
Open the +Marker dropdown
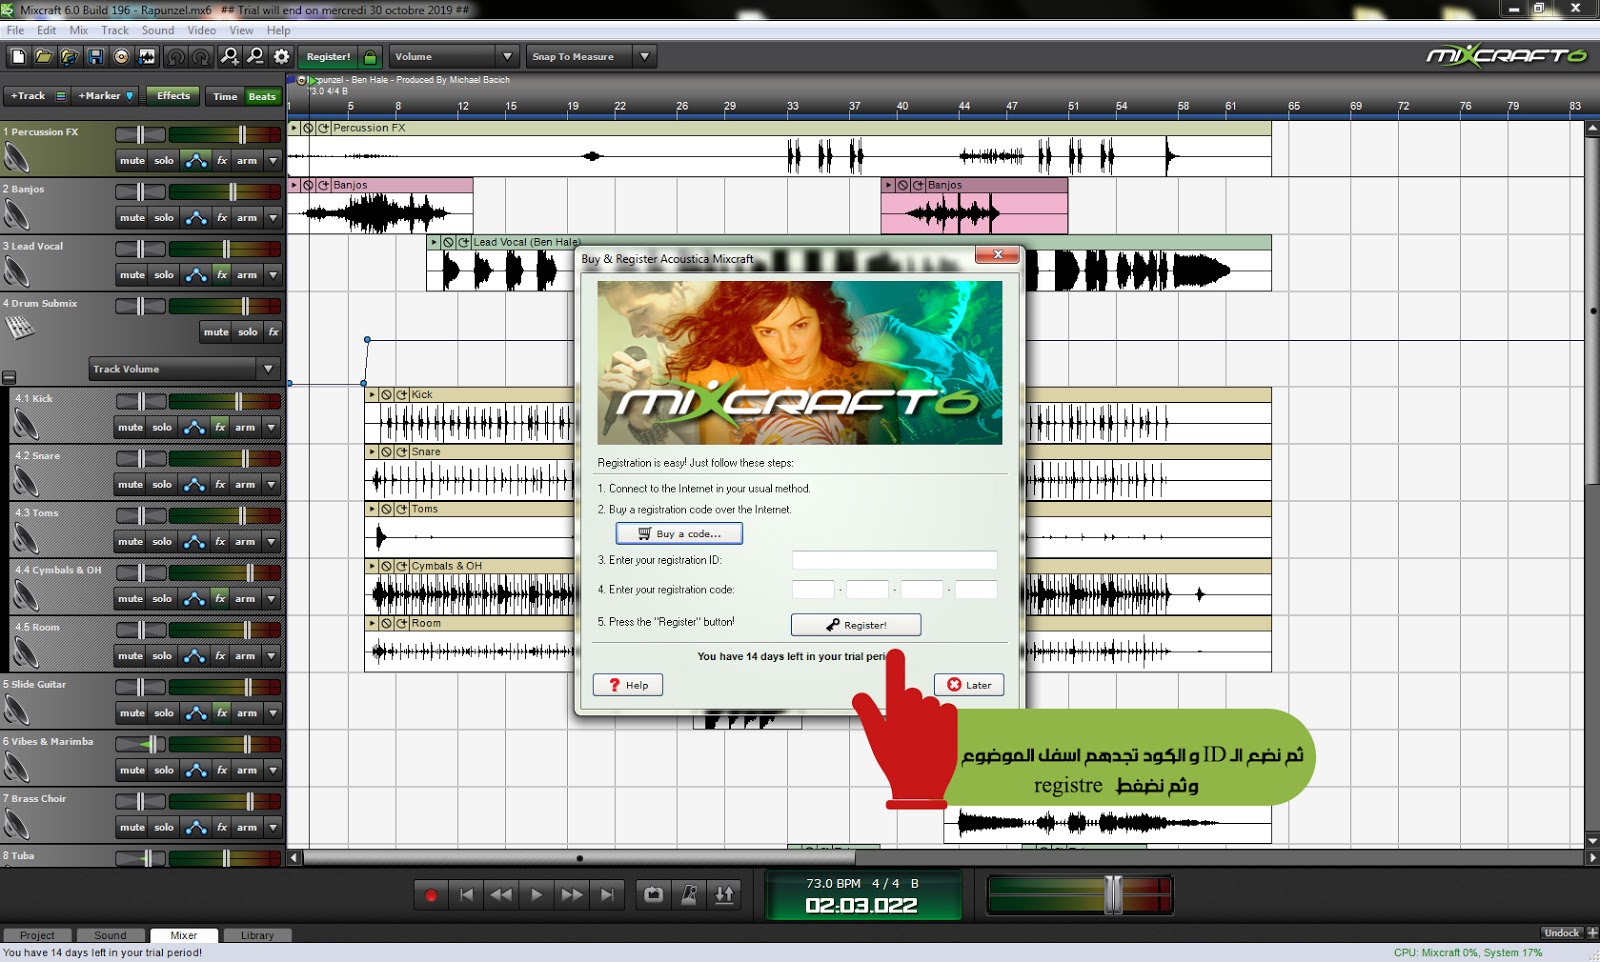[x=105, y=96]
